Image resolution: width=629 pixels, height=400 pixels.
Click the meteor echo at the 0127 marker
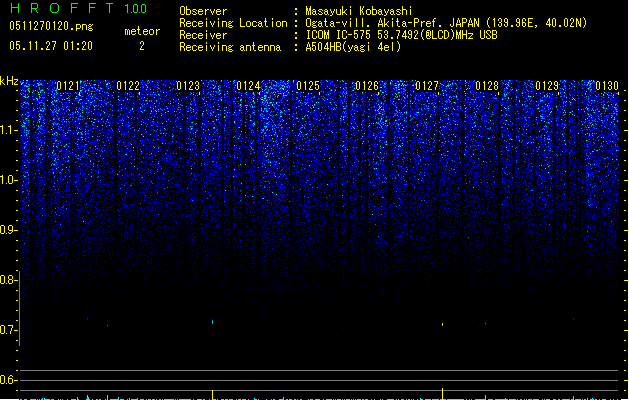pyautogui.click(x=442, y=324)
